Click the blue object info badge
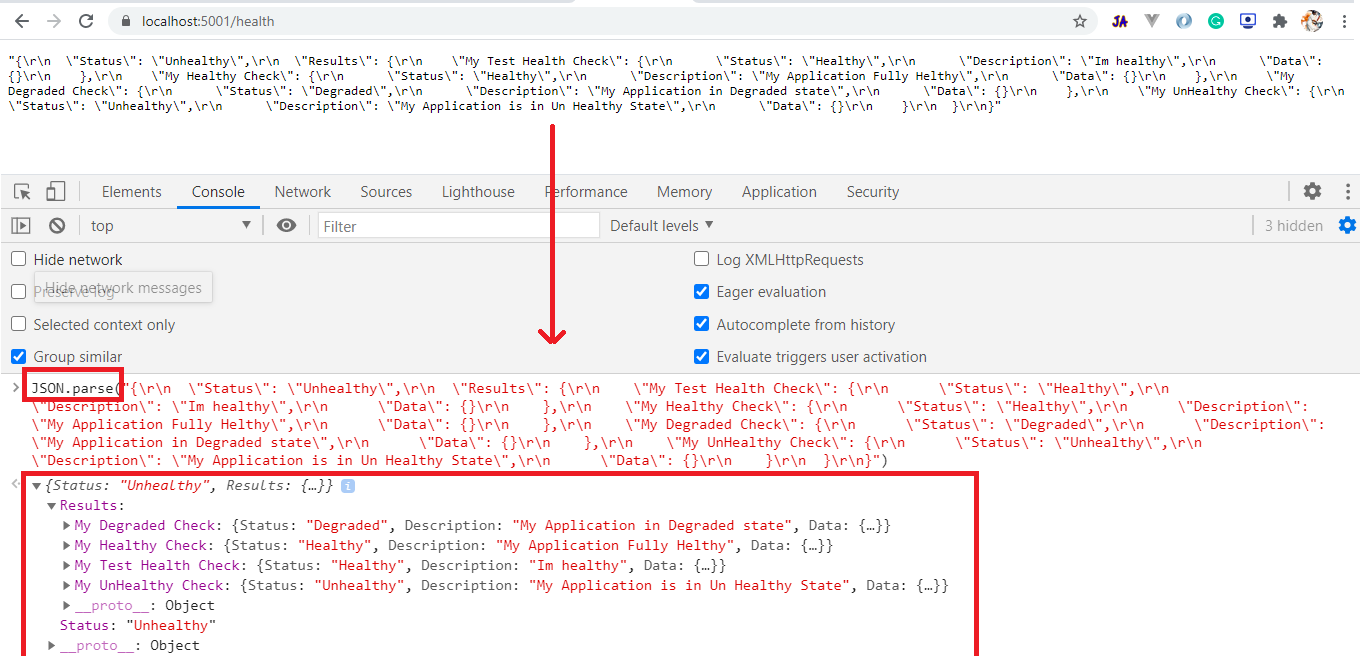The image size is (1360, 656). point(348,486)
